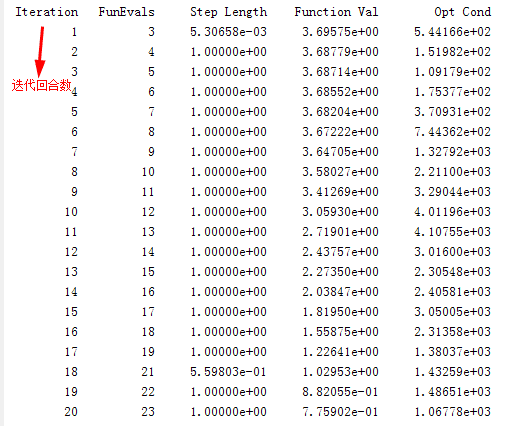Click Opt Cond value 7.44362e+02
This screenshot has width=521, height=426.
452,132
